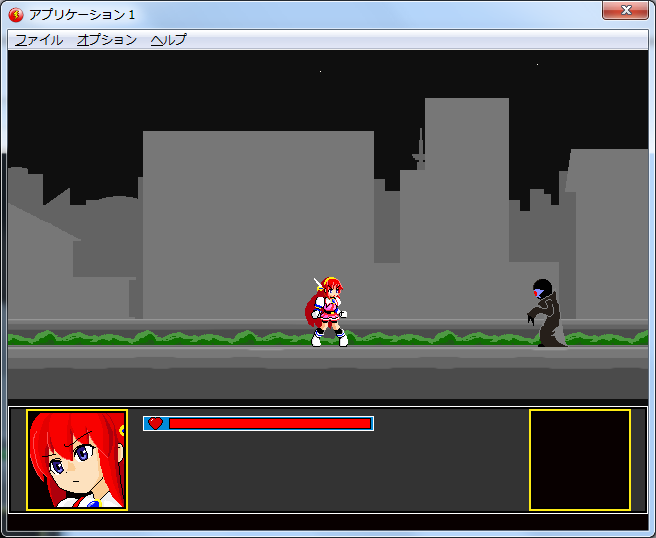Click the shadow enemy's blue face
The height and width of the screenshot is (538, 656).
541,292
